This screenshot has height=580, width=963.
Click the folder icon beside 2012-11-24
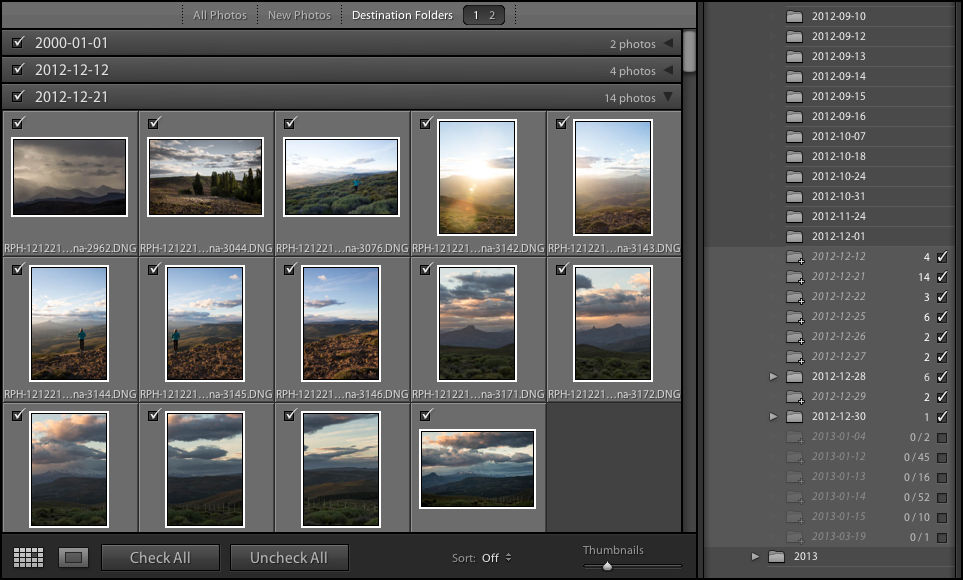(x=794, y=216)
